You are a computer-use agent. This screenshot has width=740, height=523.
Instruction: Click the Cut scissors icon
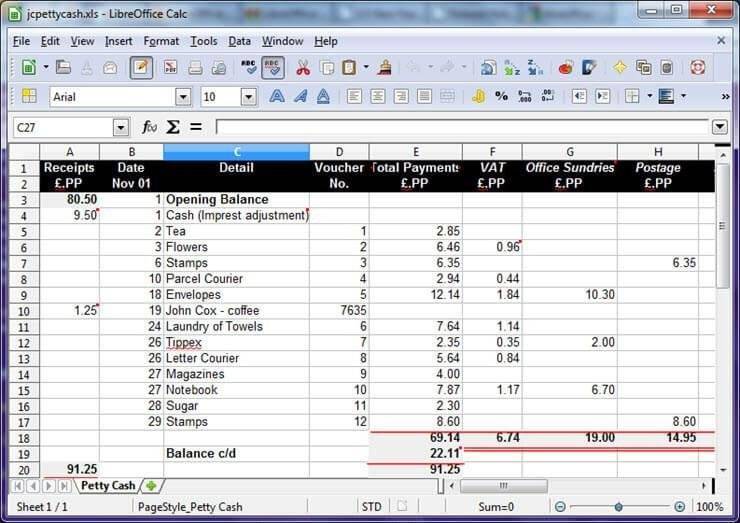pyautogui.click(x=303, y=68)
